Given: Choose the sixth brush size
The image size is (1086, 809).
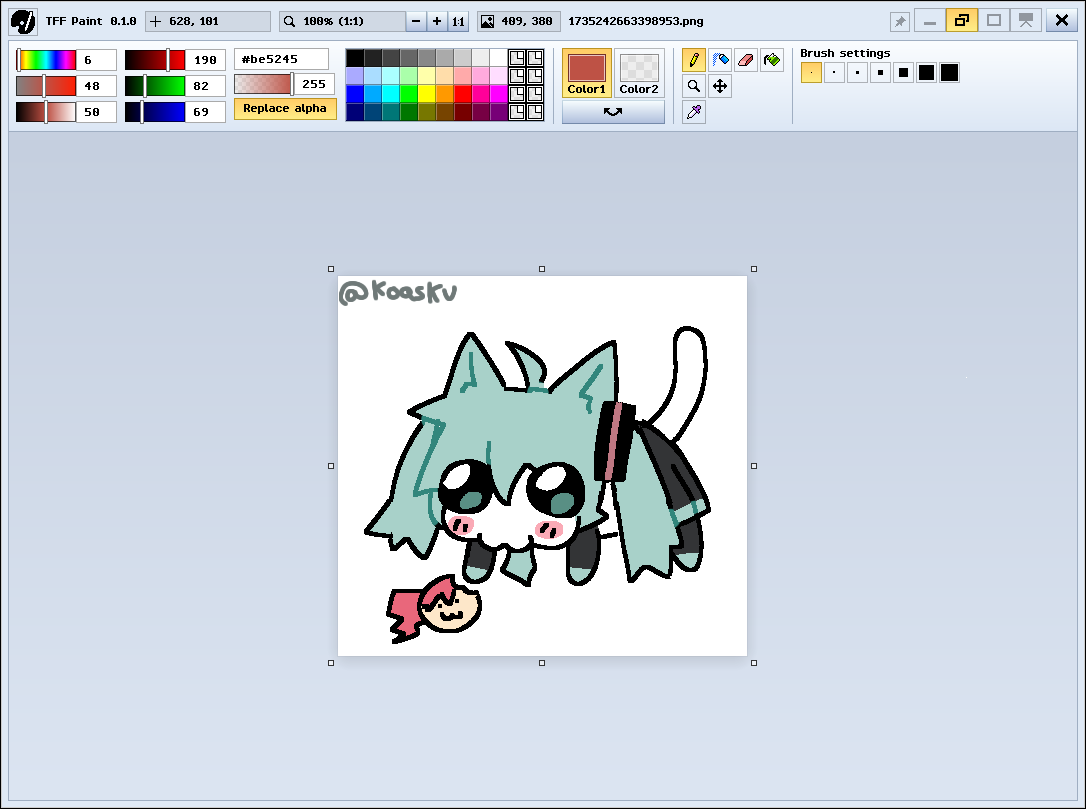Looking at the screenshot, I should click(927, 73).
